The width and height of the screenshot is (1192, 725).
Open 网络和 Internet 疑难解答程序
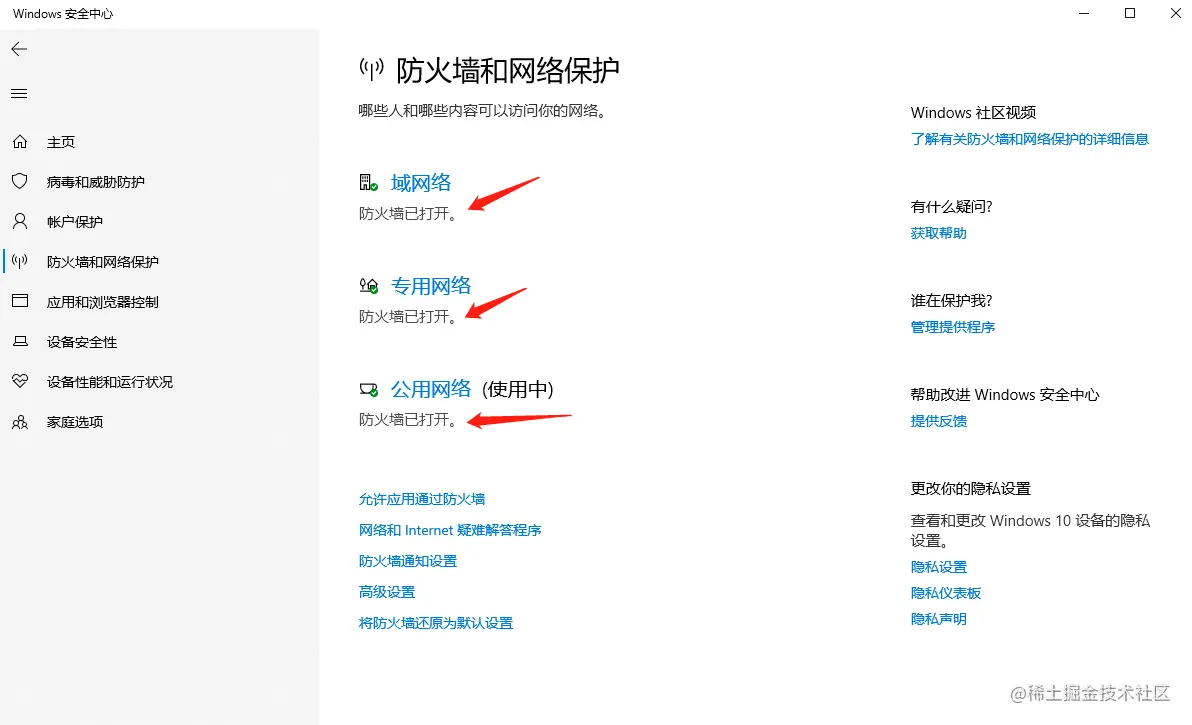tap(450, 530)
